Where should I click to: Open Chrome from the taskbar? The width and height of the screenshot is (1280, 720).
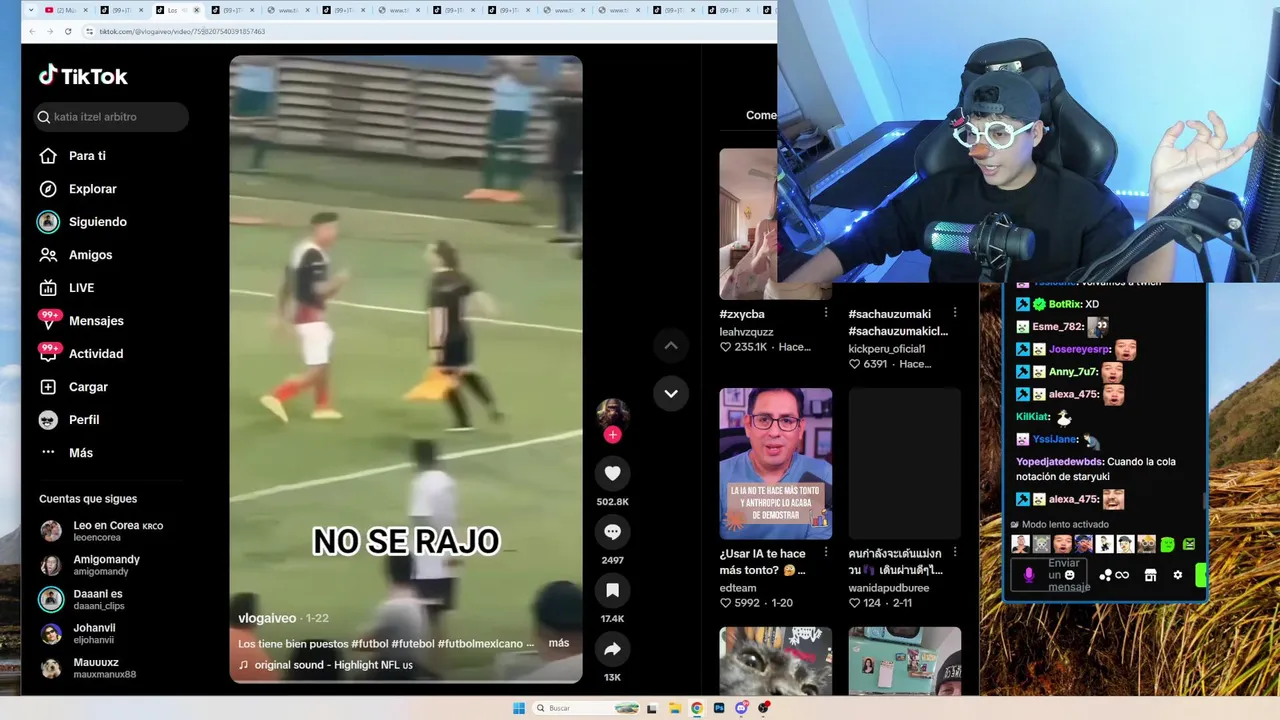coord(697,708)
